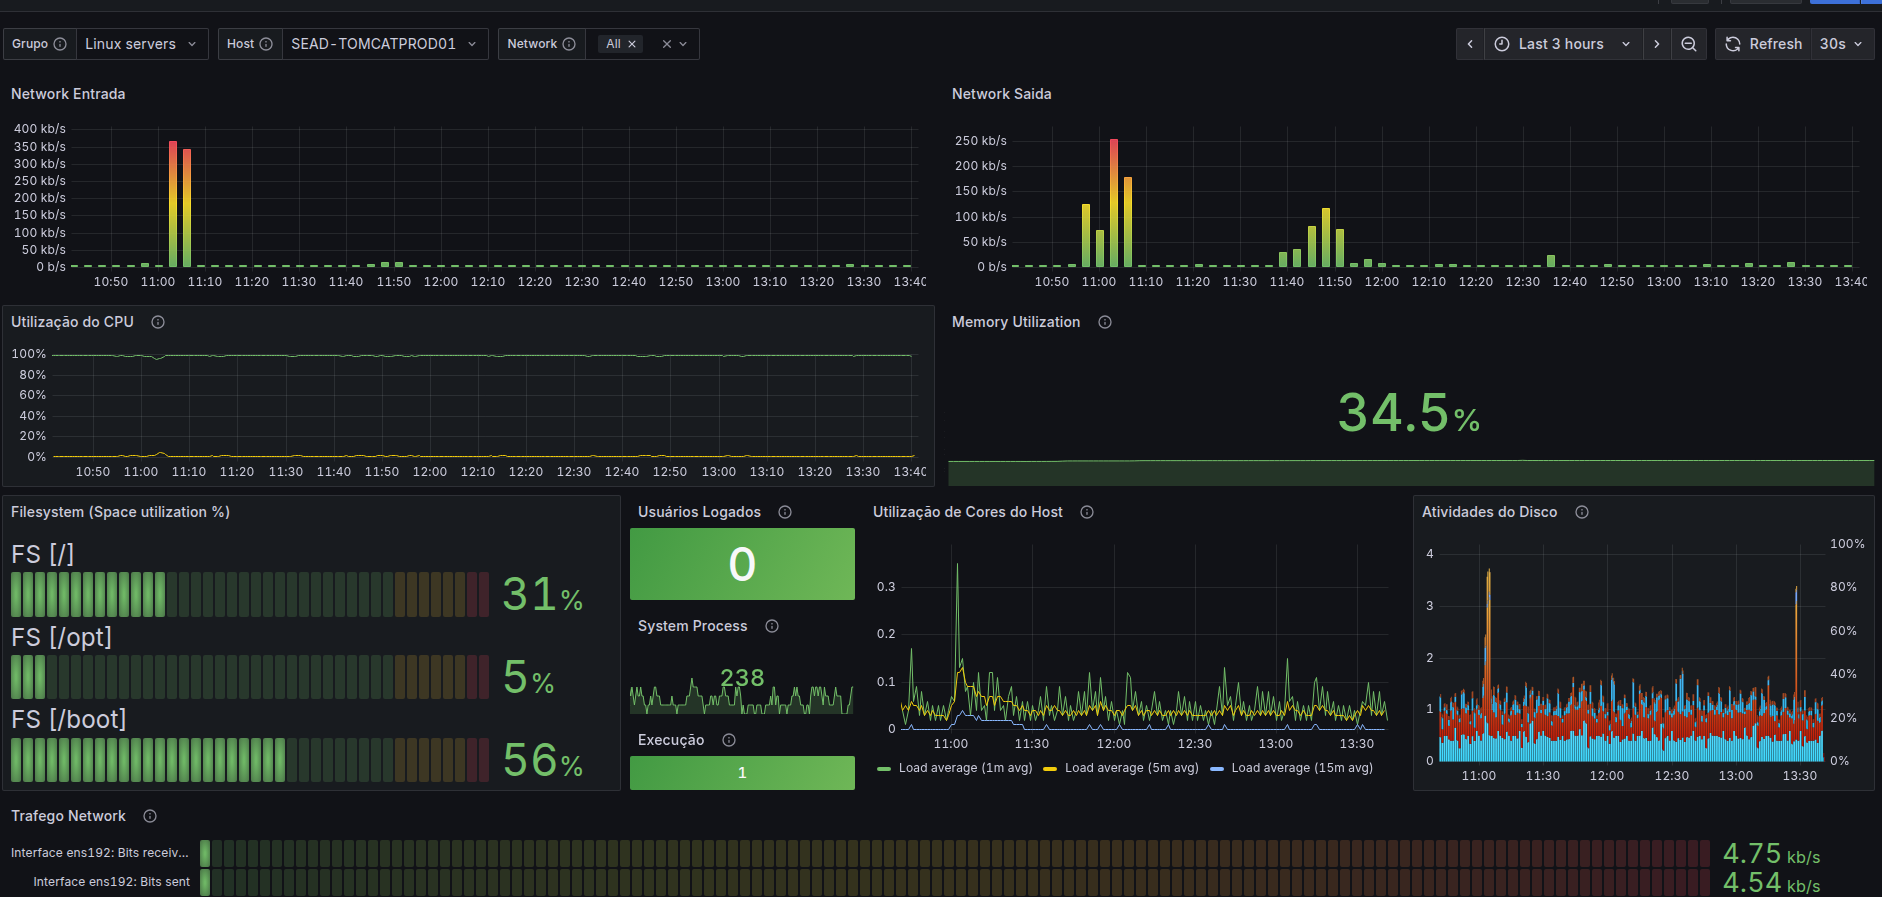Screen dimensions: 1882x897
Task: Click the zoom out time range icon
Action: pyautogui.click(x=1689, y=44)
